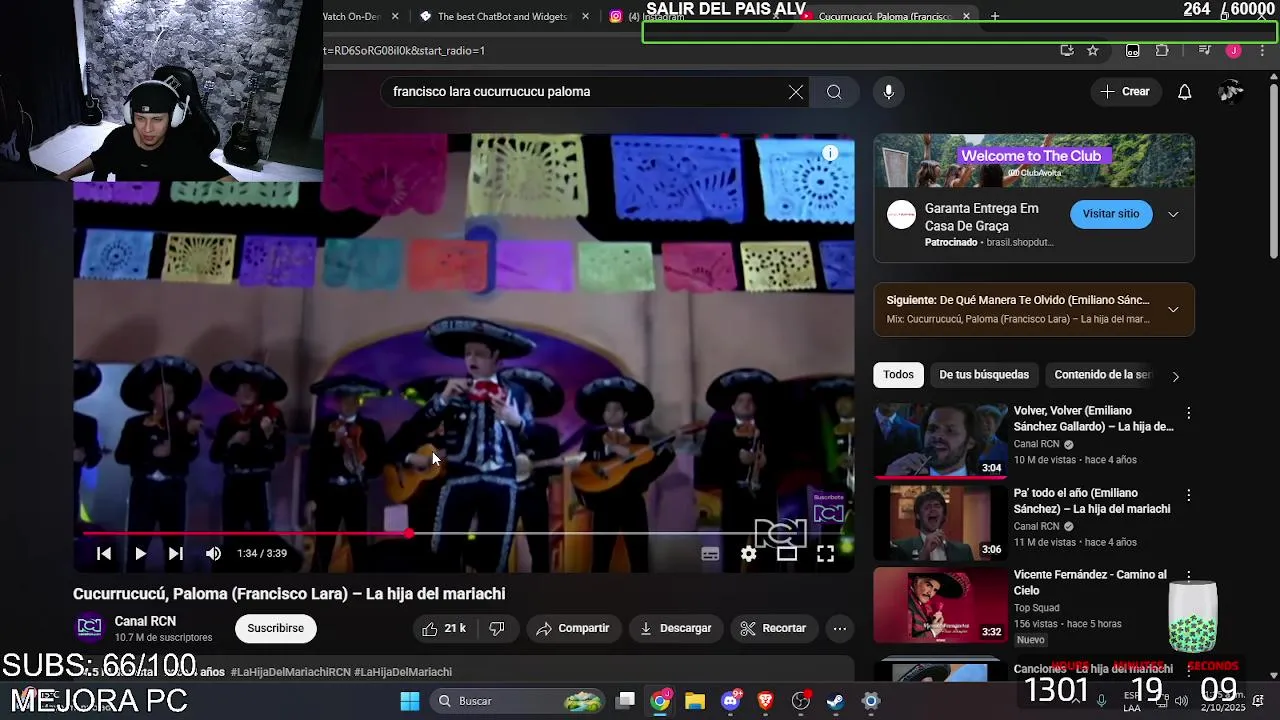Open the Crear menu

point(1125,92)
